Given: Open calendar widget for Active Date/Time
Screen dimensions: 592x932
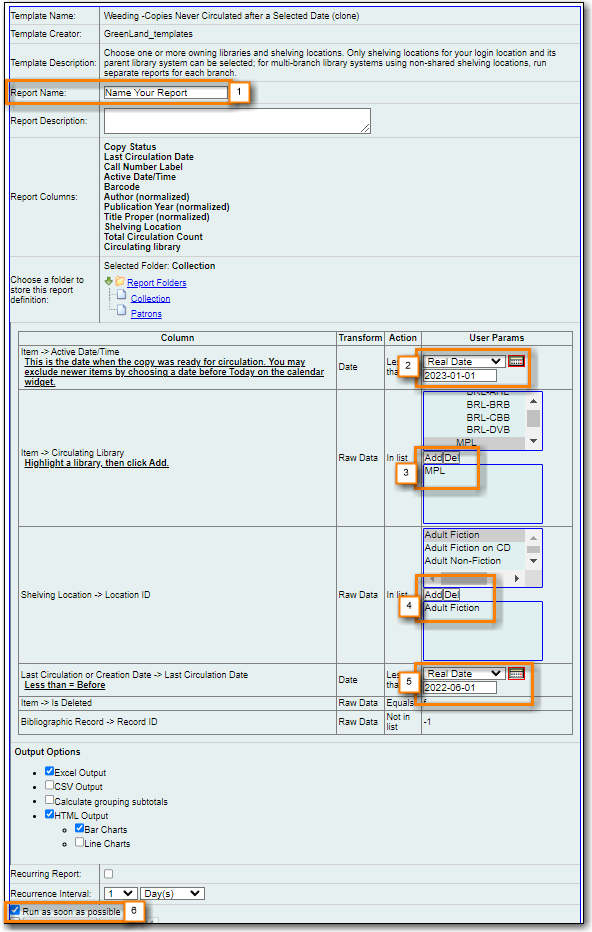Looking at the screenshot, I should [516, 361].
